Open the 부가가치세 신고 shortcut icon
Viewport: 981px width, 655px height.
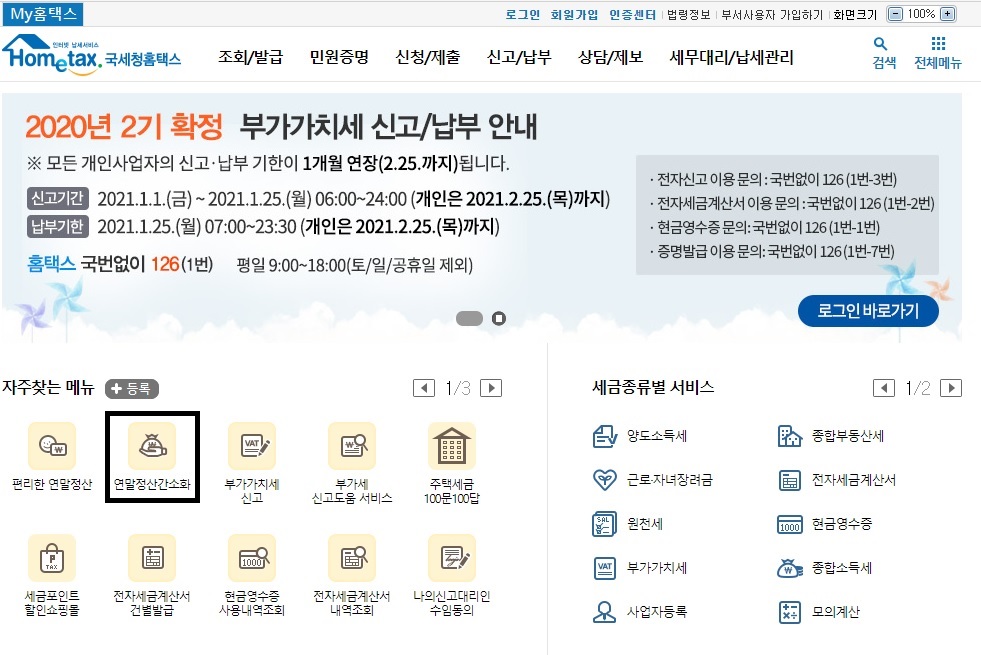[252, 445]
